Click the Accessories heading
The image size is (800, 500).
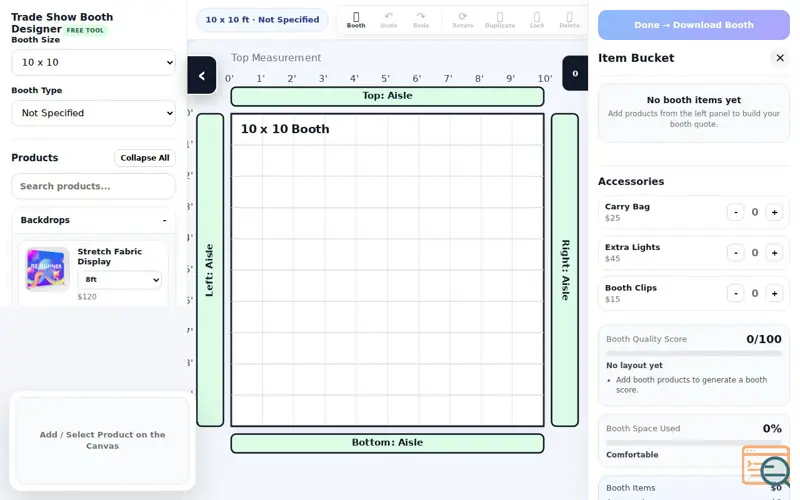coord(631,182)
